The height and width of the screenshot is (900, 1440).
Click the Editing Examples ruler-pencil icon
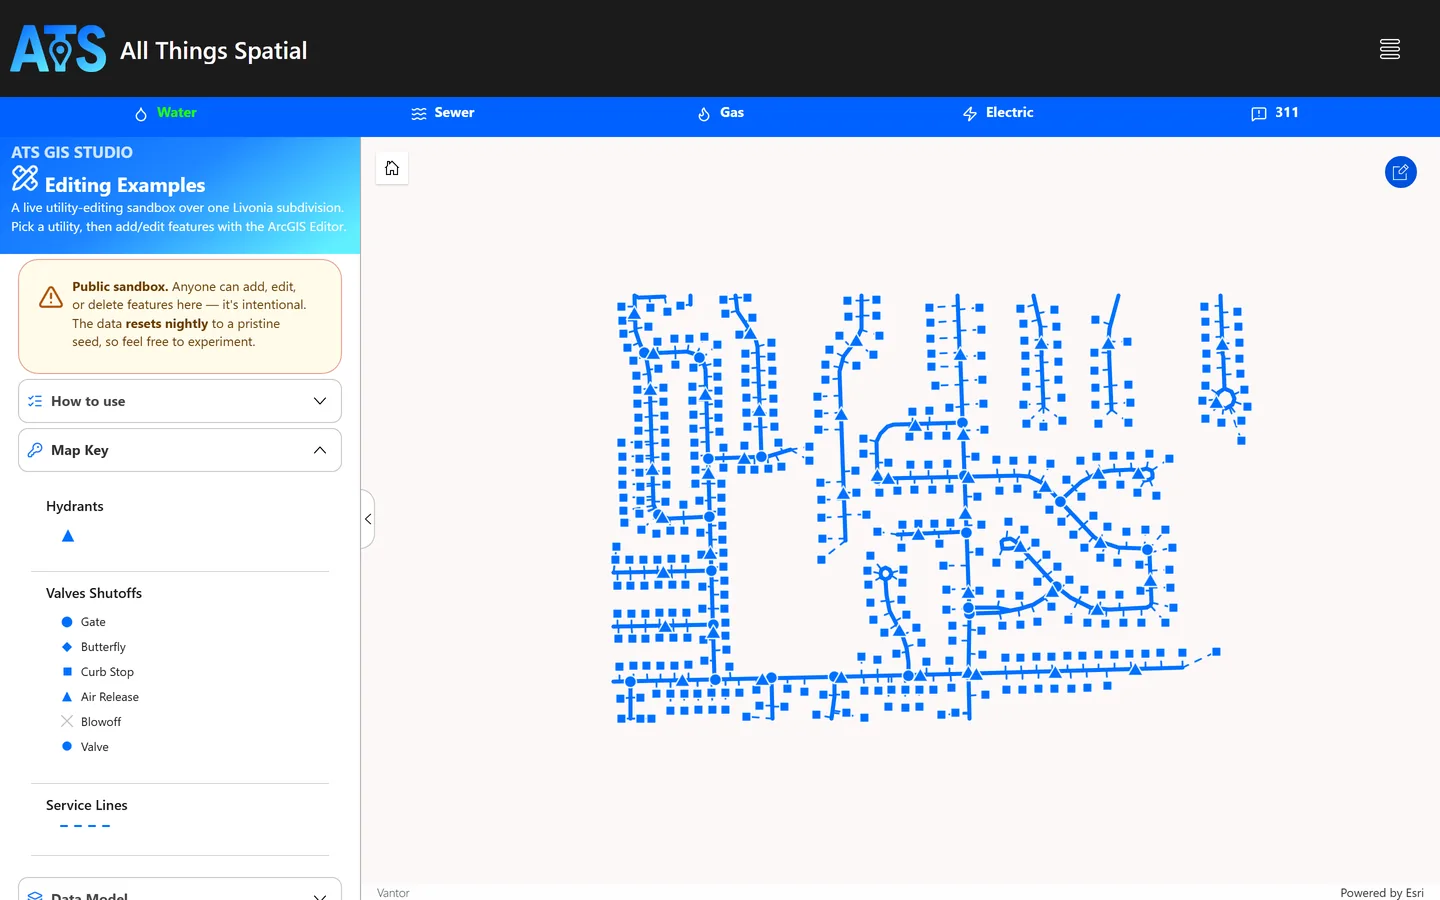click(25, 179)
